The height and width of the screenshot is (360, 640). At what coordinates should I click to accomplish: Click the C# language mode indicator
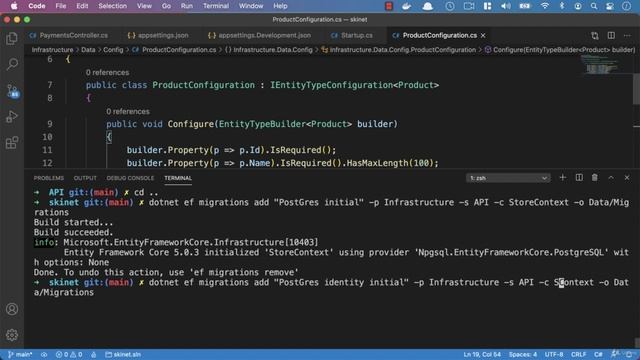pos(598,354)
